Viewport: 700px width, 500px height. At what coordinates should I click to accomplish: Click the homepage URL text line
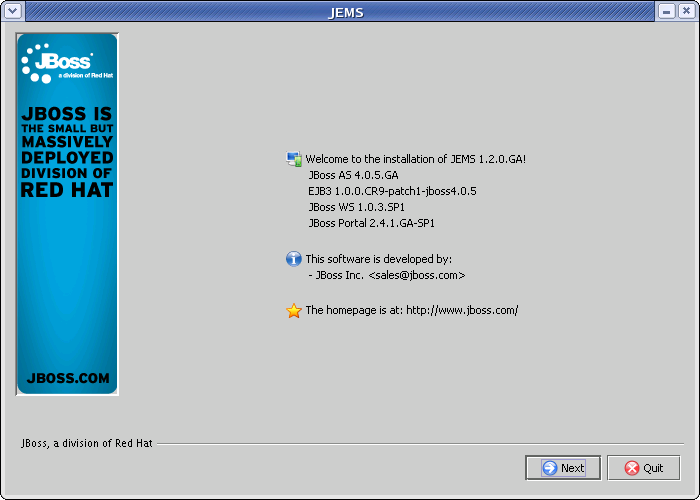pyautogui.click(x=412, y=310)
